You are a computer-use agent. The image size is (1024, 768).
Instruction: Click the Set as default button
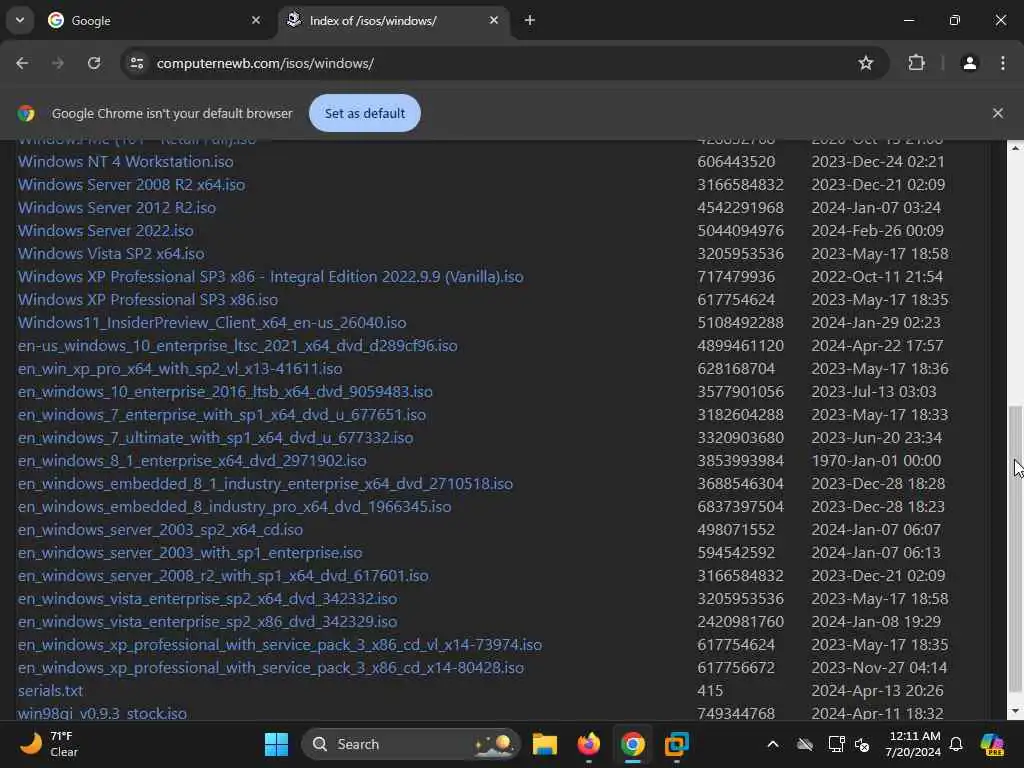364,113
